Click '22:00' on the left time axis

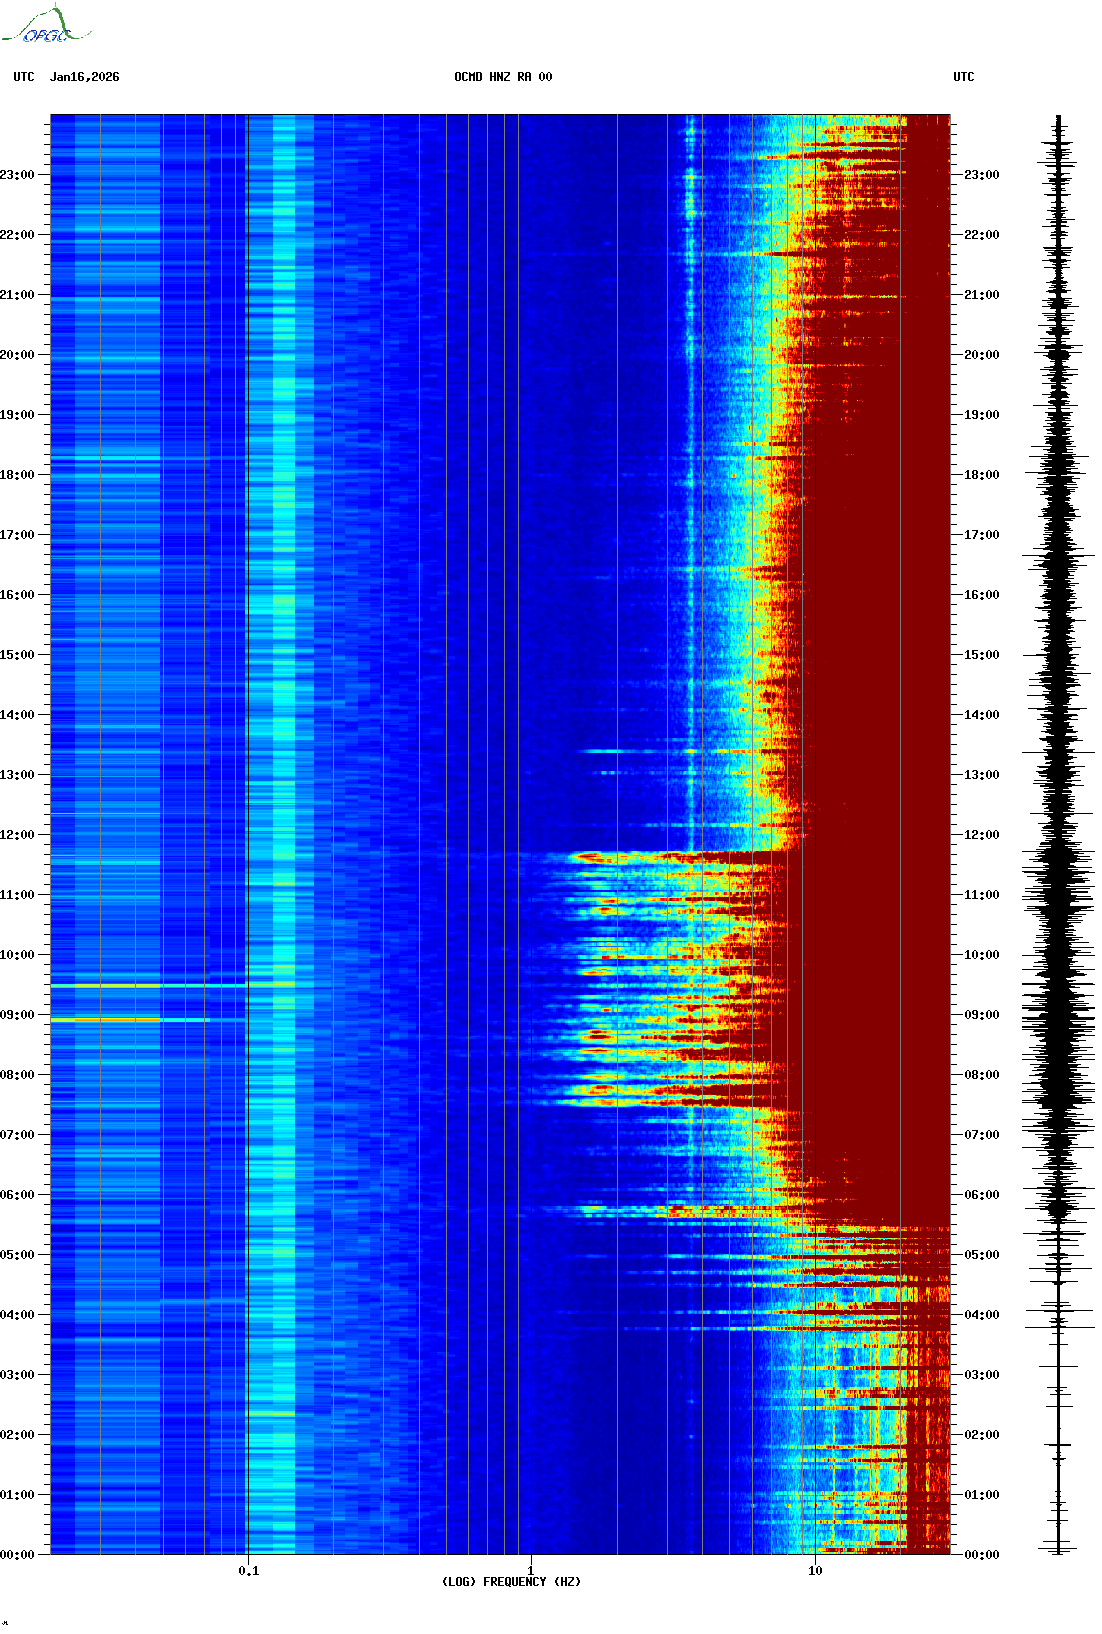[x=17, y=235]
